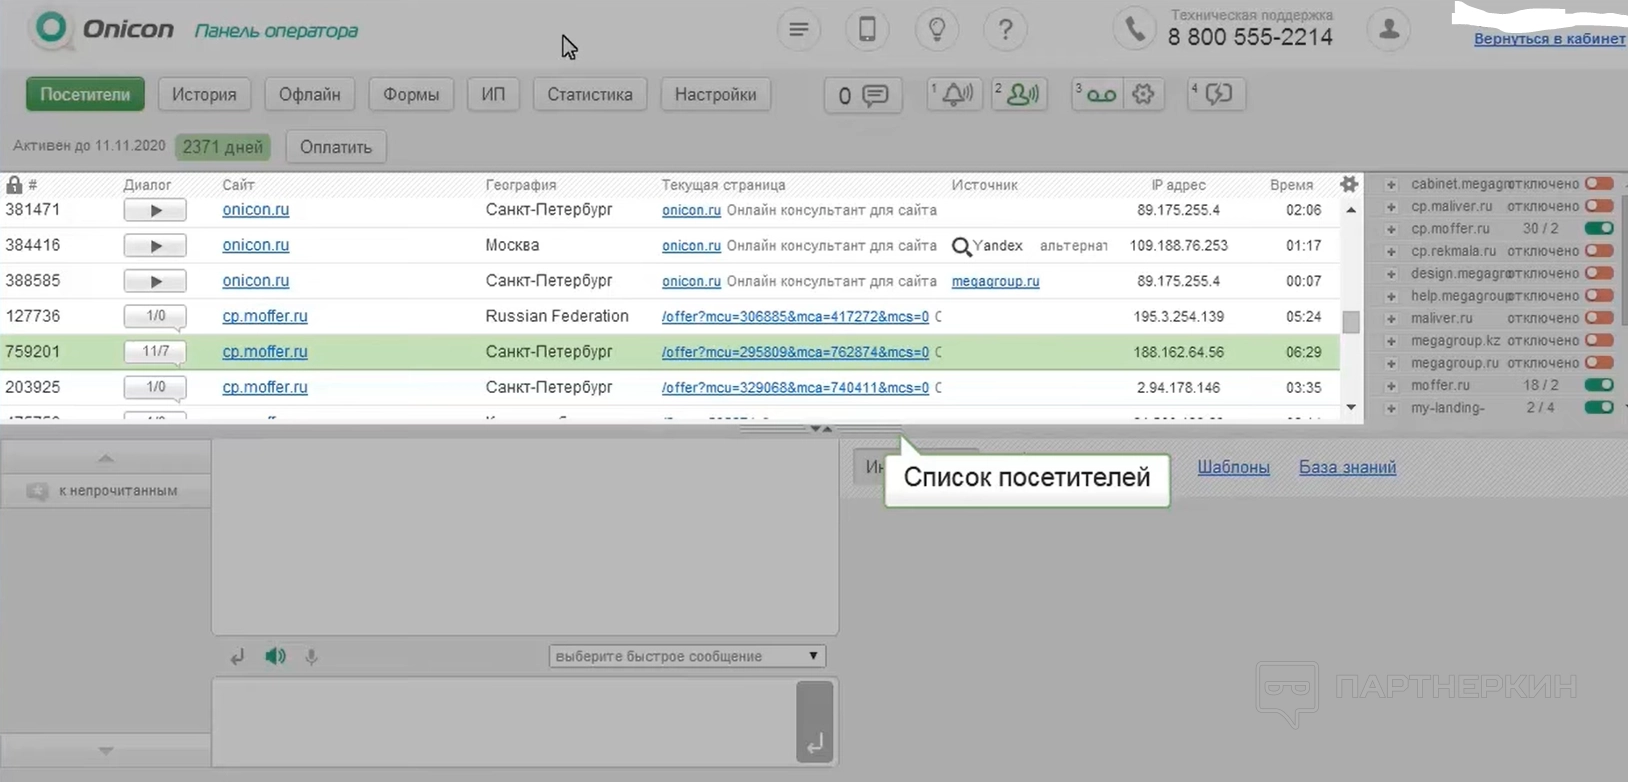Expand the maliver.ru site entry

[x=1390, y=319]
